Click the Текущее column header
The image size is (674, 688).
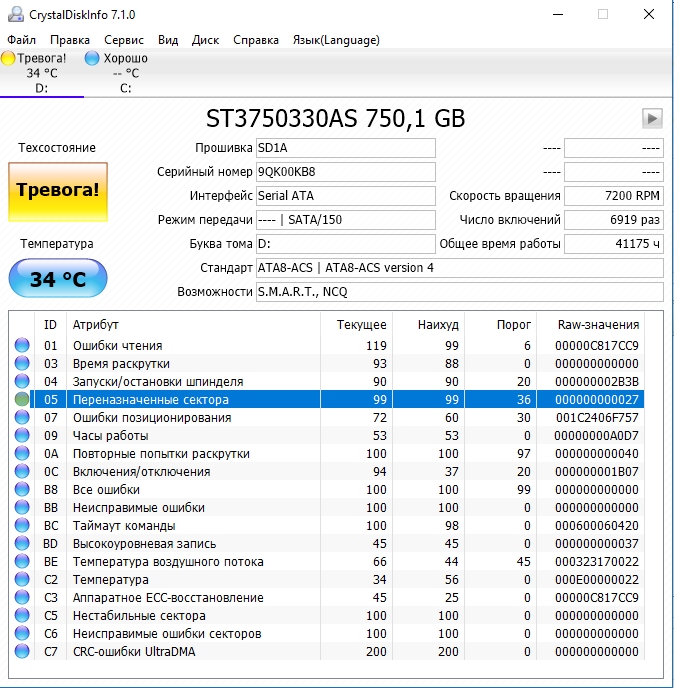pos(356,325)
